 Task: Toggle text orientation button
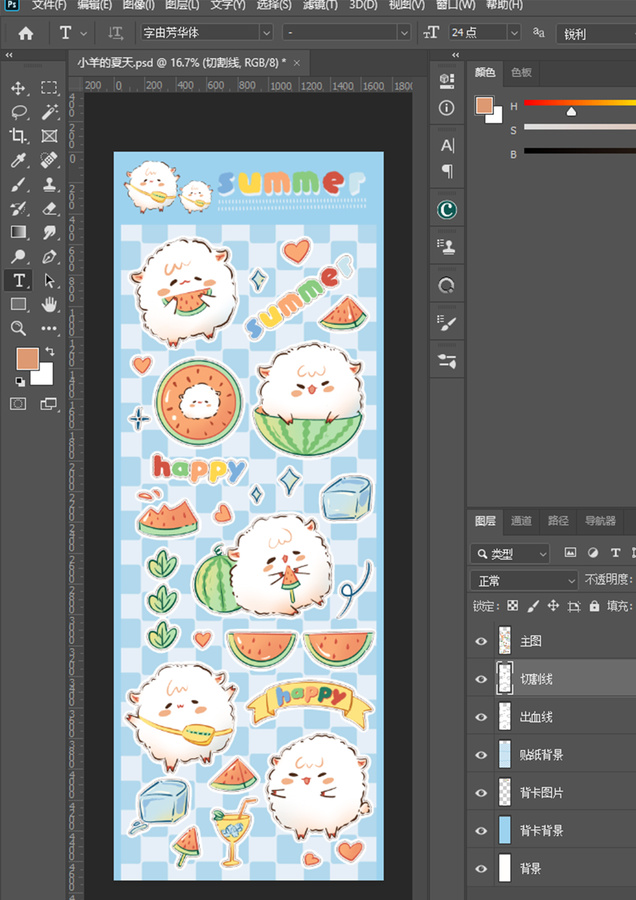coord(115,33)
